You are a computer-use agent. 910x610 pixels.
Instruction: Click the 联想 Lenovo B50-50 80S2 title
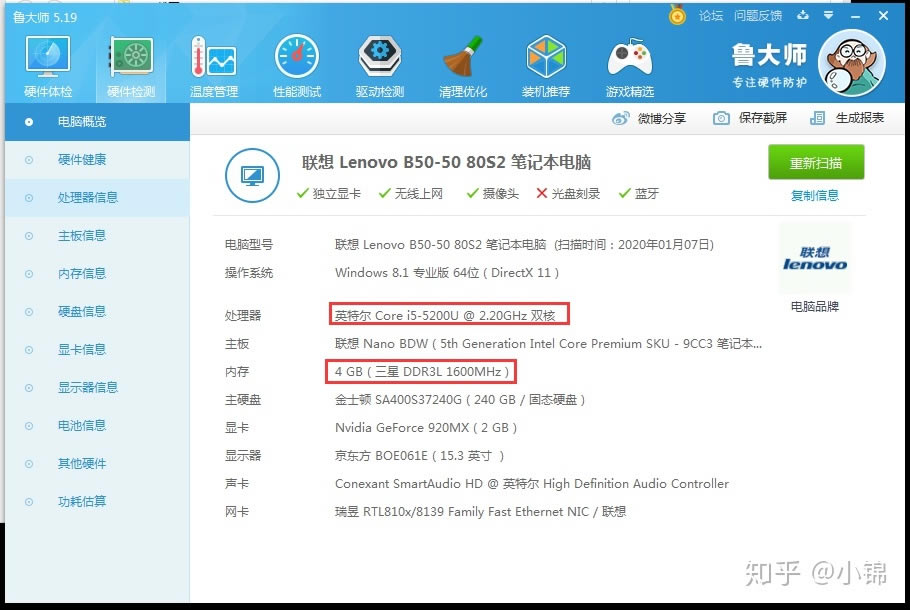(446, 162)
